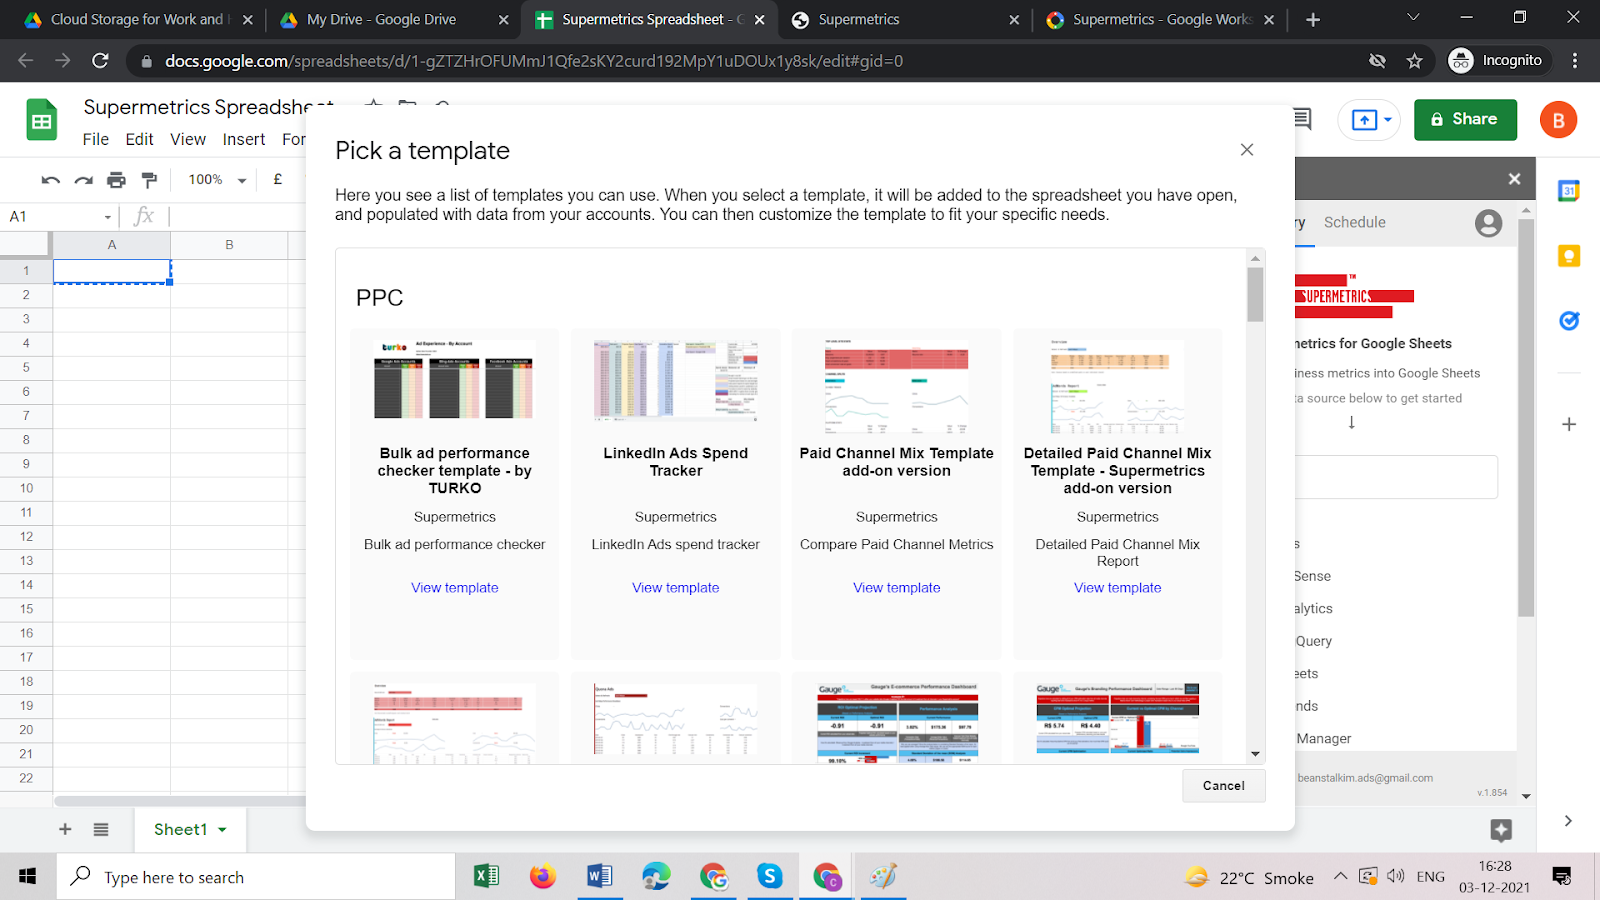This screenshot has height=900, width=1600.
Task: Redo the last action in Sheets
Action: pyautogui.click(x=84, y=180)
